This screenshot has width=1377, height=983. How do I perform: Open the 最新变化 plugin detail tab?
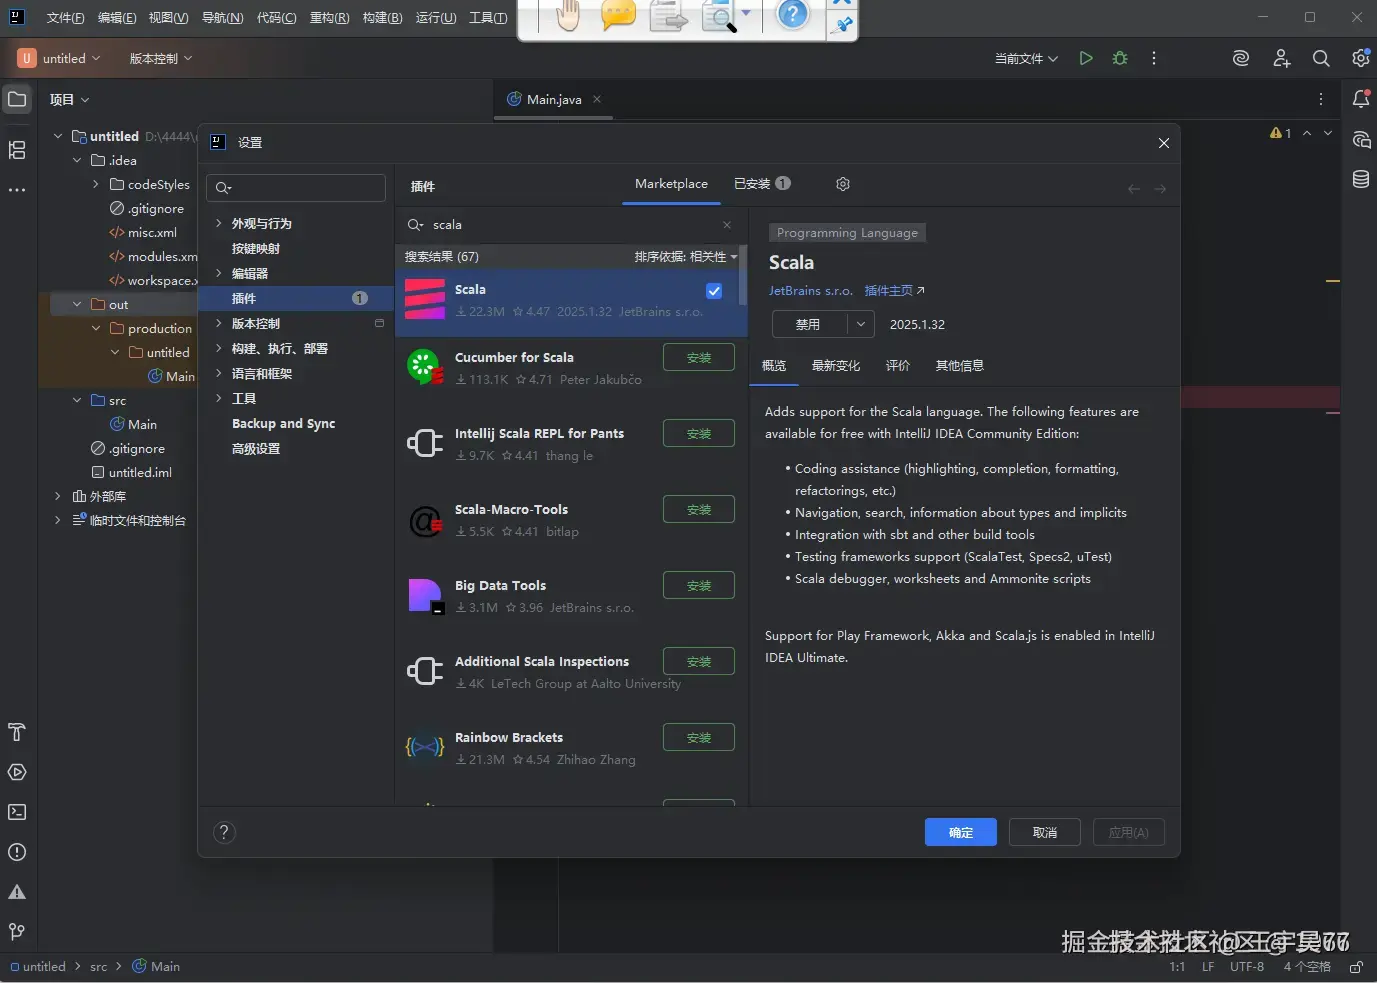[836, 366]
